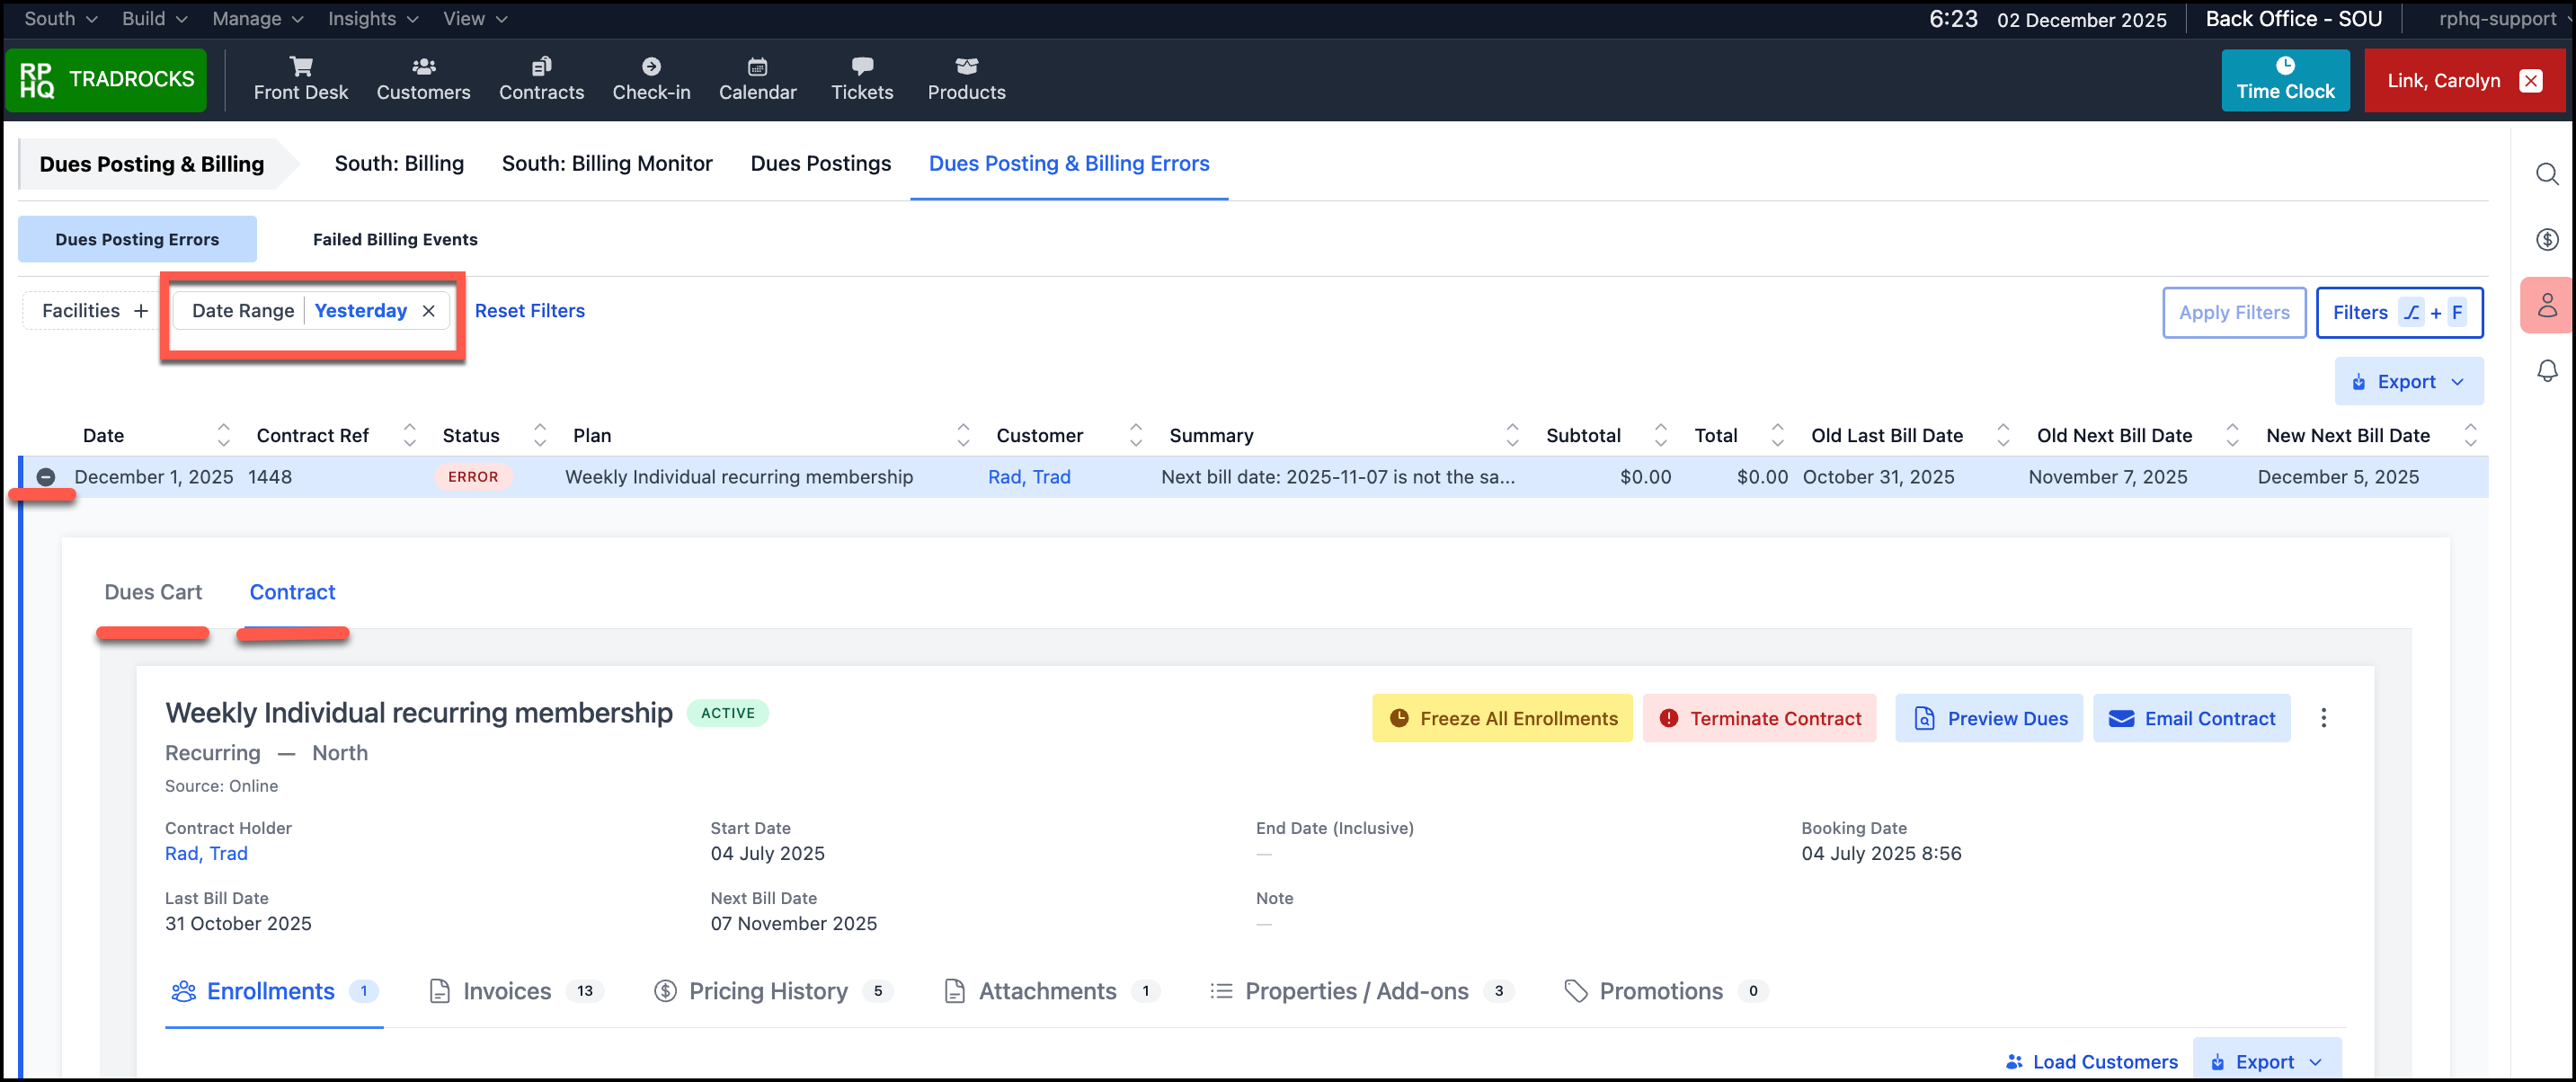Click the Time Clock button

pos(2284,80)
